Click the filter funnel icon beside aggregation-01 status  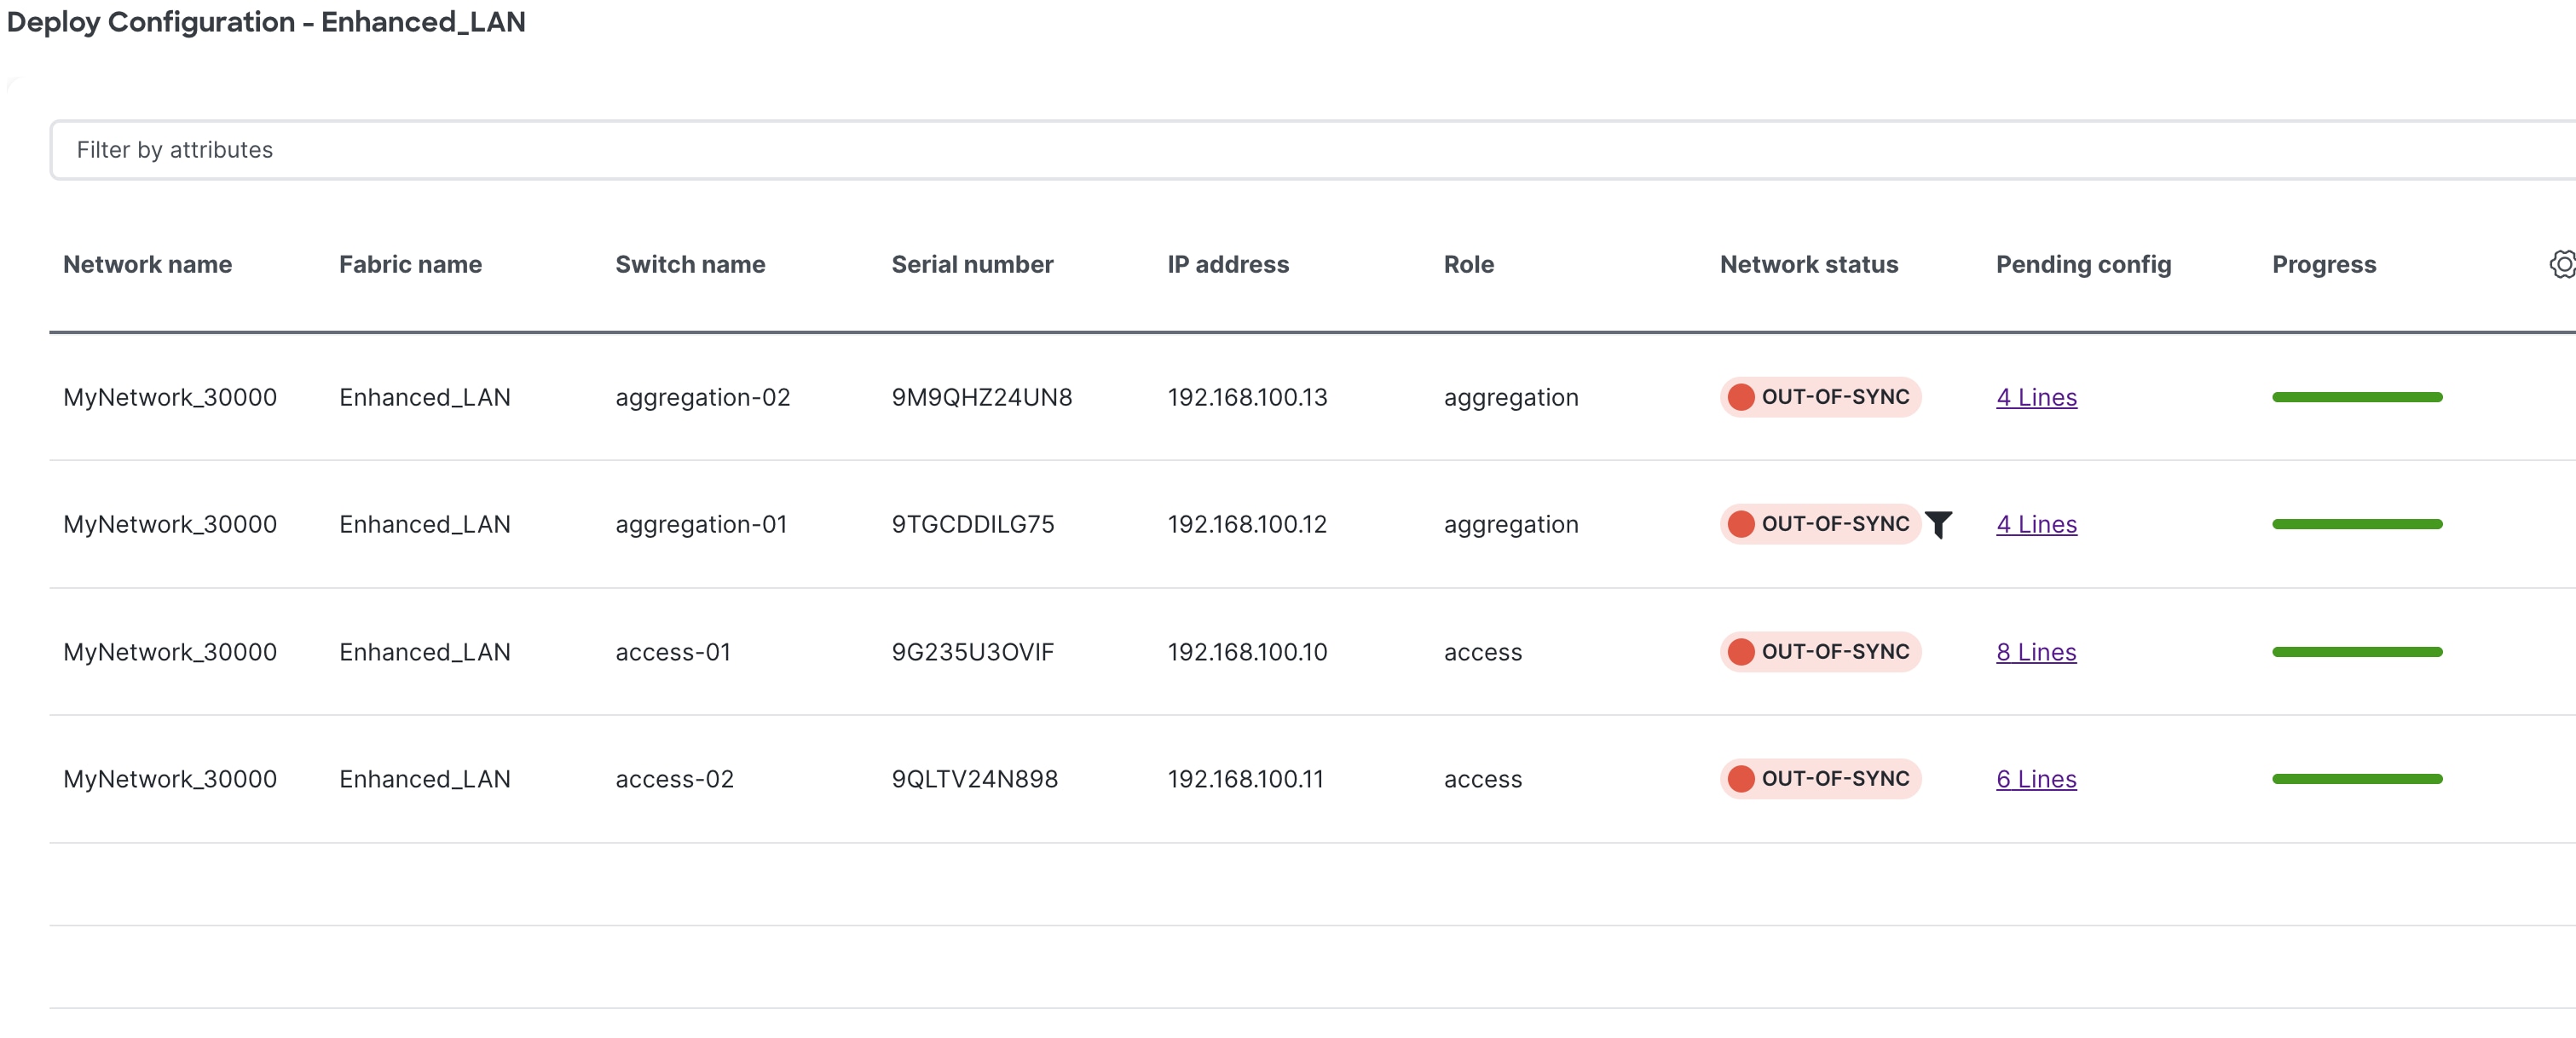(1938, 524)
